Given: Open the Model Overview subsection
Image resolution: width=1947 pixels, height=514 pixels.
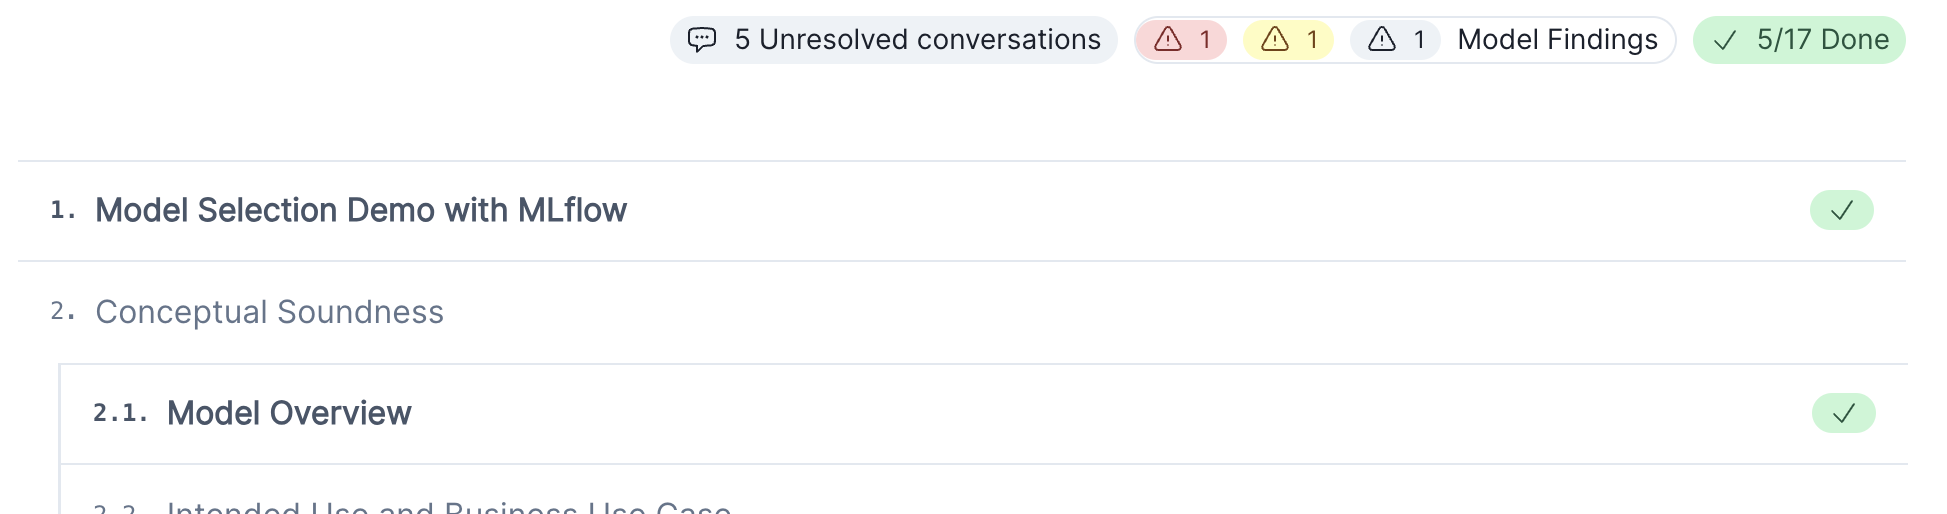Looking at the screenshot, I should 289,413.
